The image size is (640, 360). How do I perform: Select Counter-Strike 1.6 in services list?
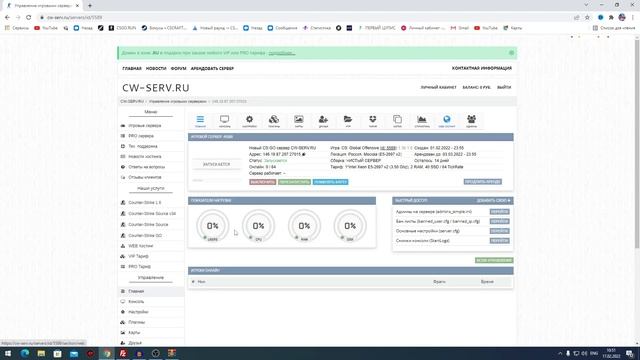[x=144, y=202]
